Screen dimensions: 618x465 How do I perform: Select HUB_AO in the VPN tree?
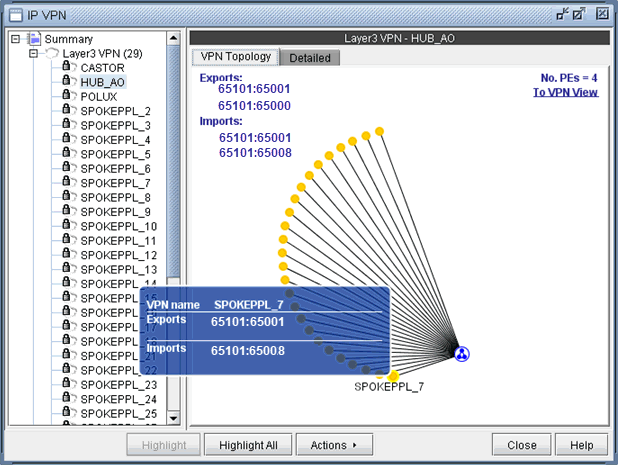103,82
